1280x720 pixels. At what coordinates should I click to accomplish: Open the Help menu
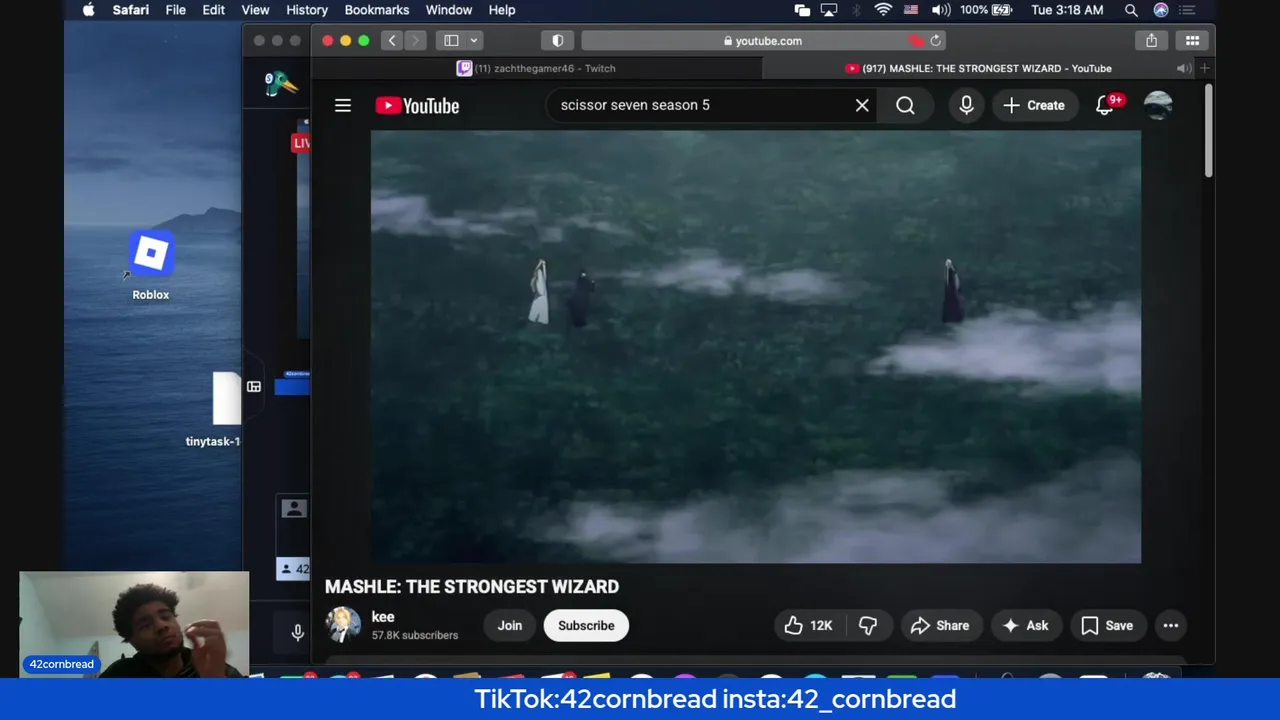pyautogui.click(x=502, y=10)
